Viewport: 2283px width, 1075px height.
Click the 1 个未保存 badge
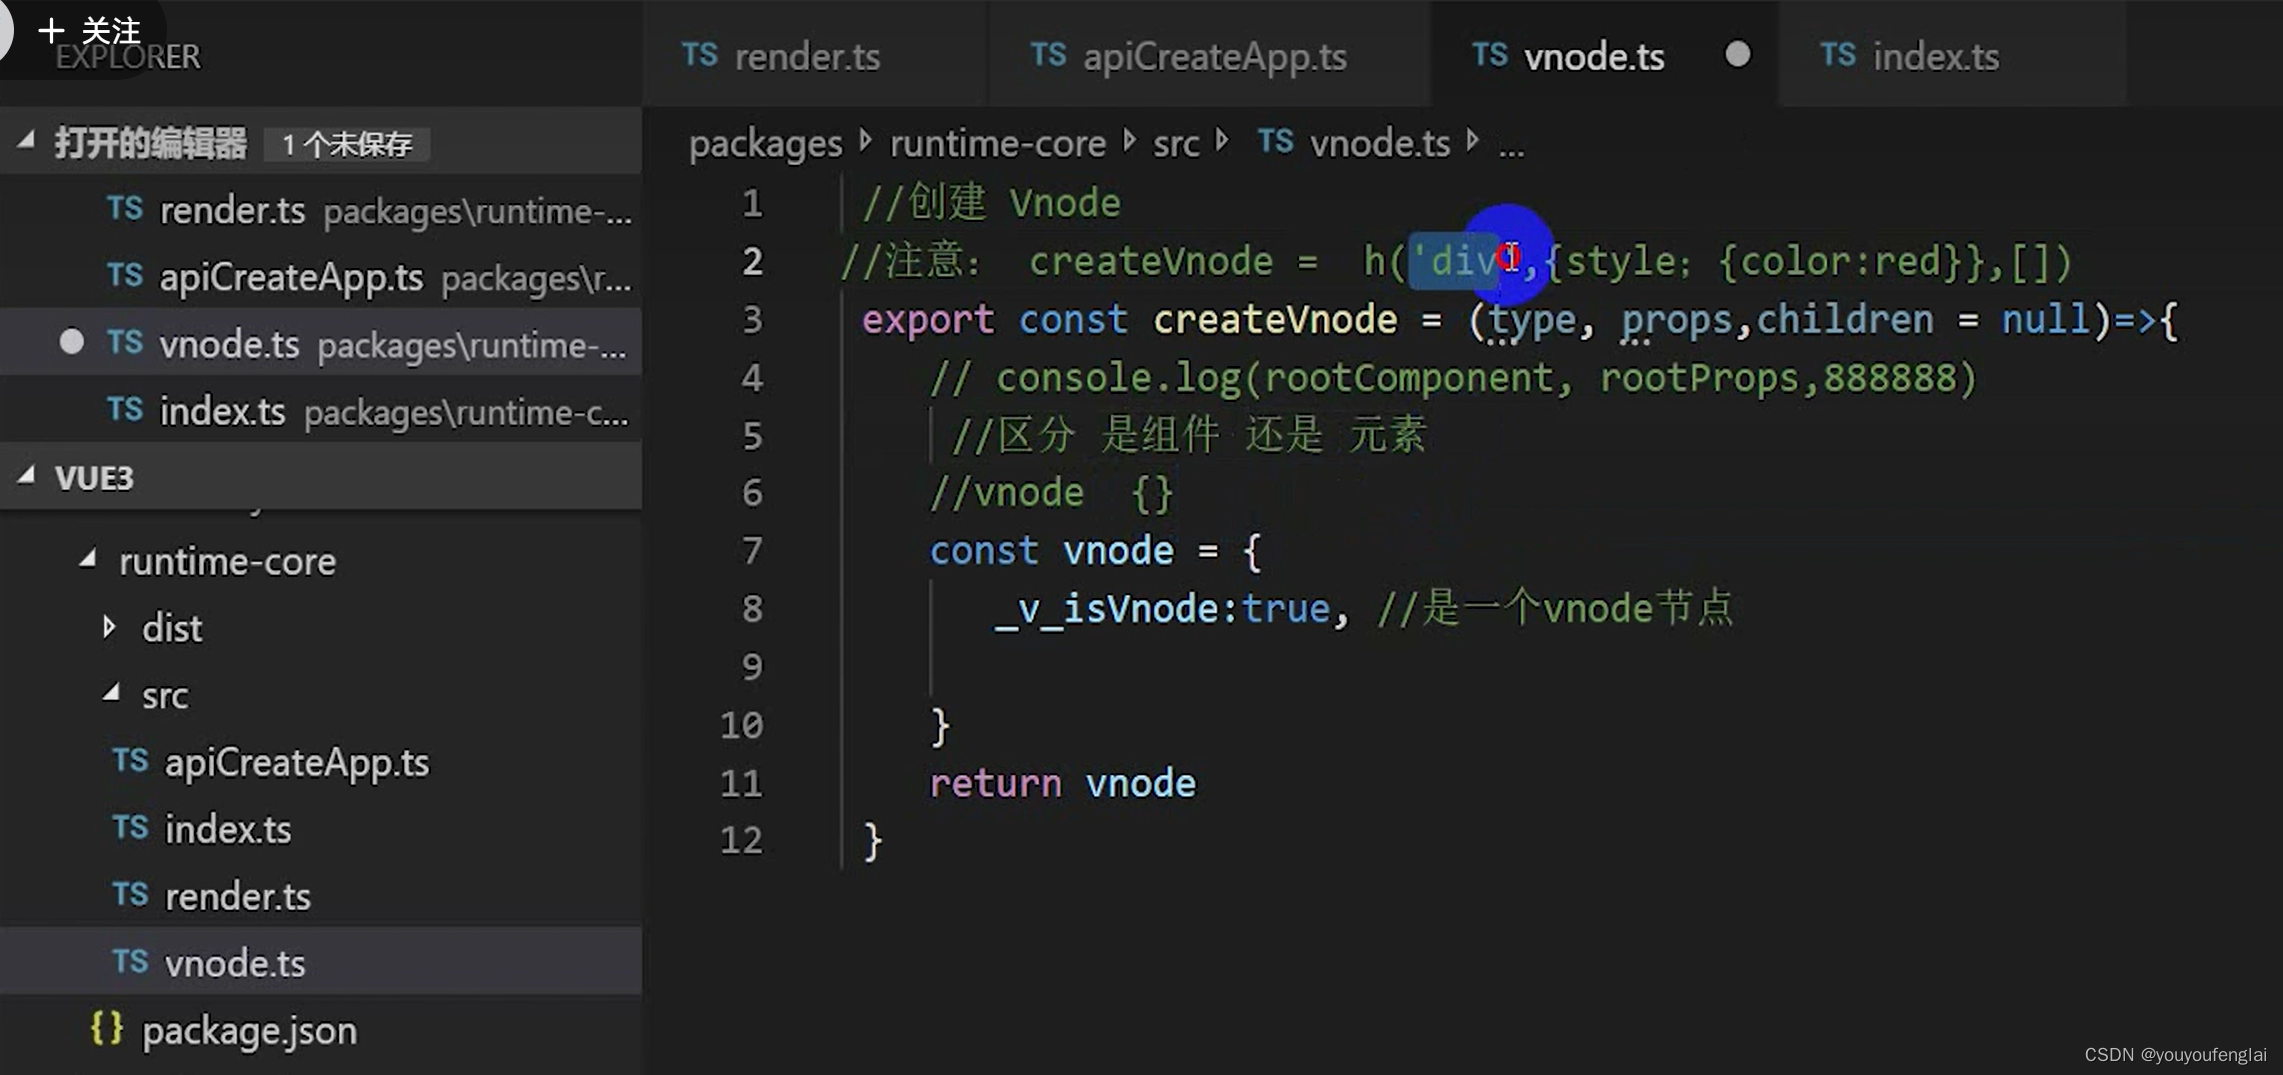tap(346, 144)
